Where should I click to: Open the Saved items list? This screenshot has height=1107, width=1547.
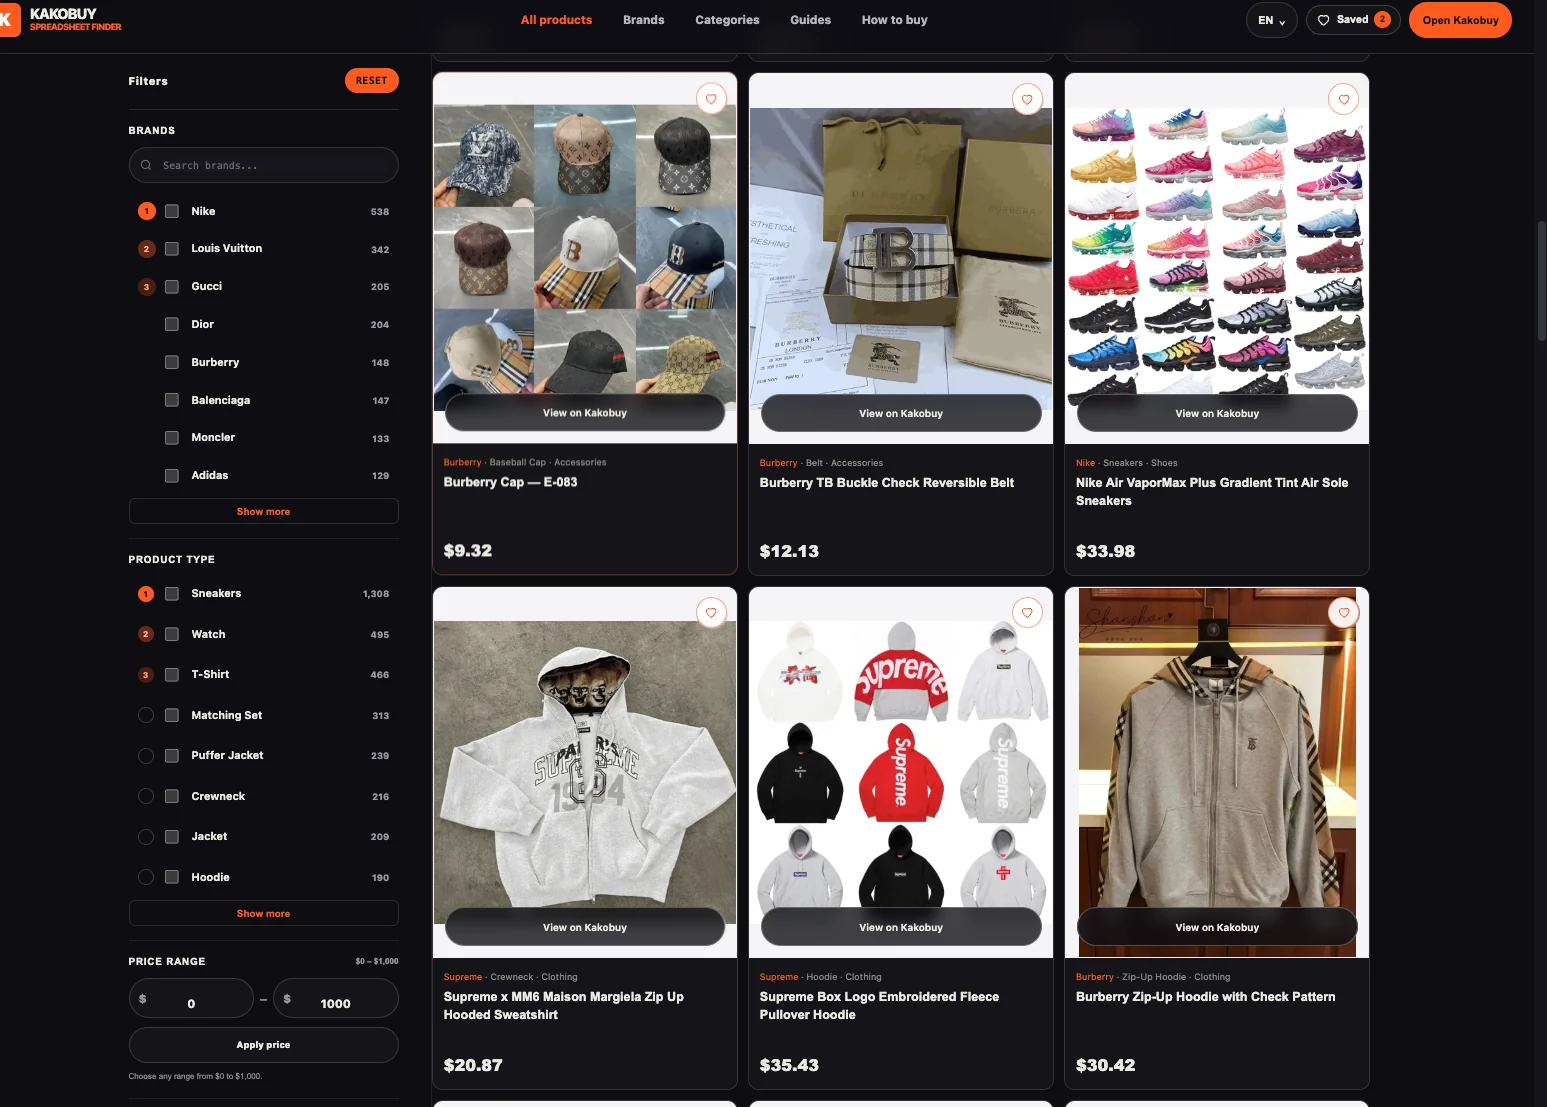tap(1353, 20)
